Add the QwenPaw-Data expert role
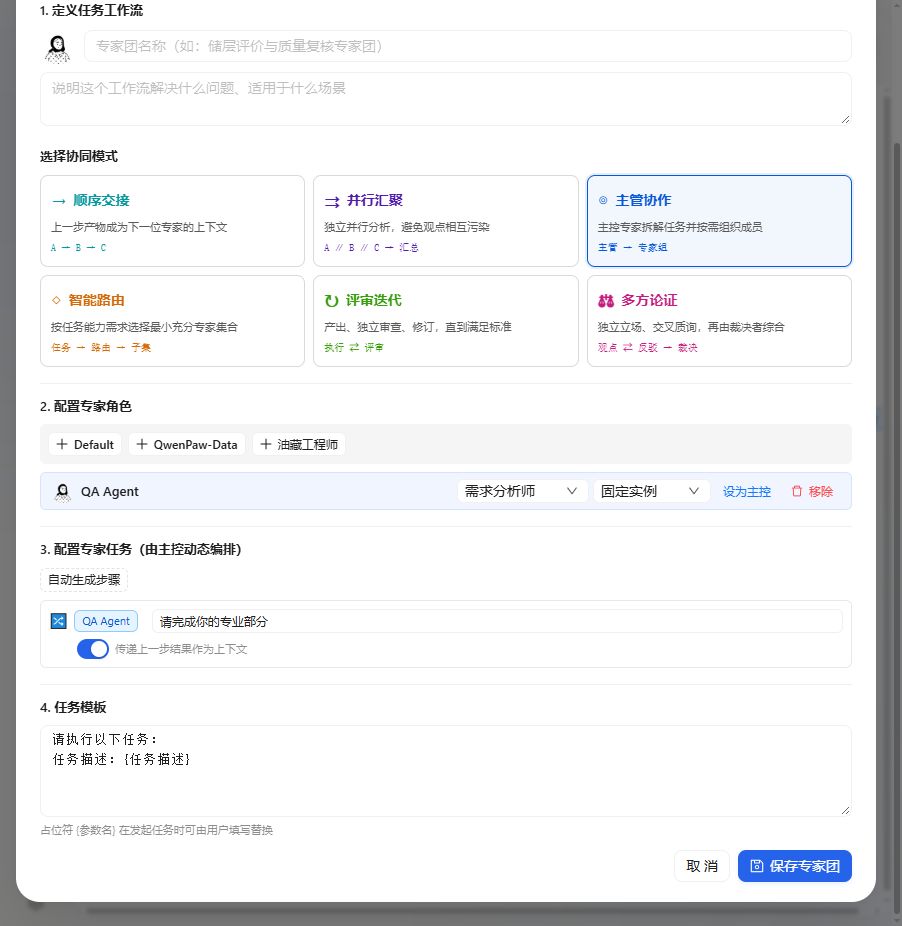 click(187, 445)
